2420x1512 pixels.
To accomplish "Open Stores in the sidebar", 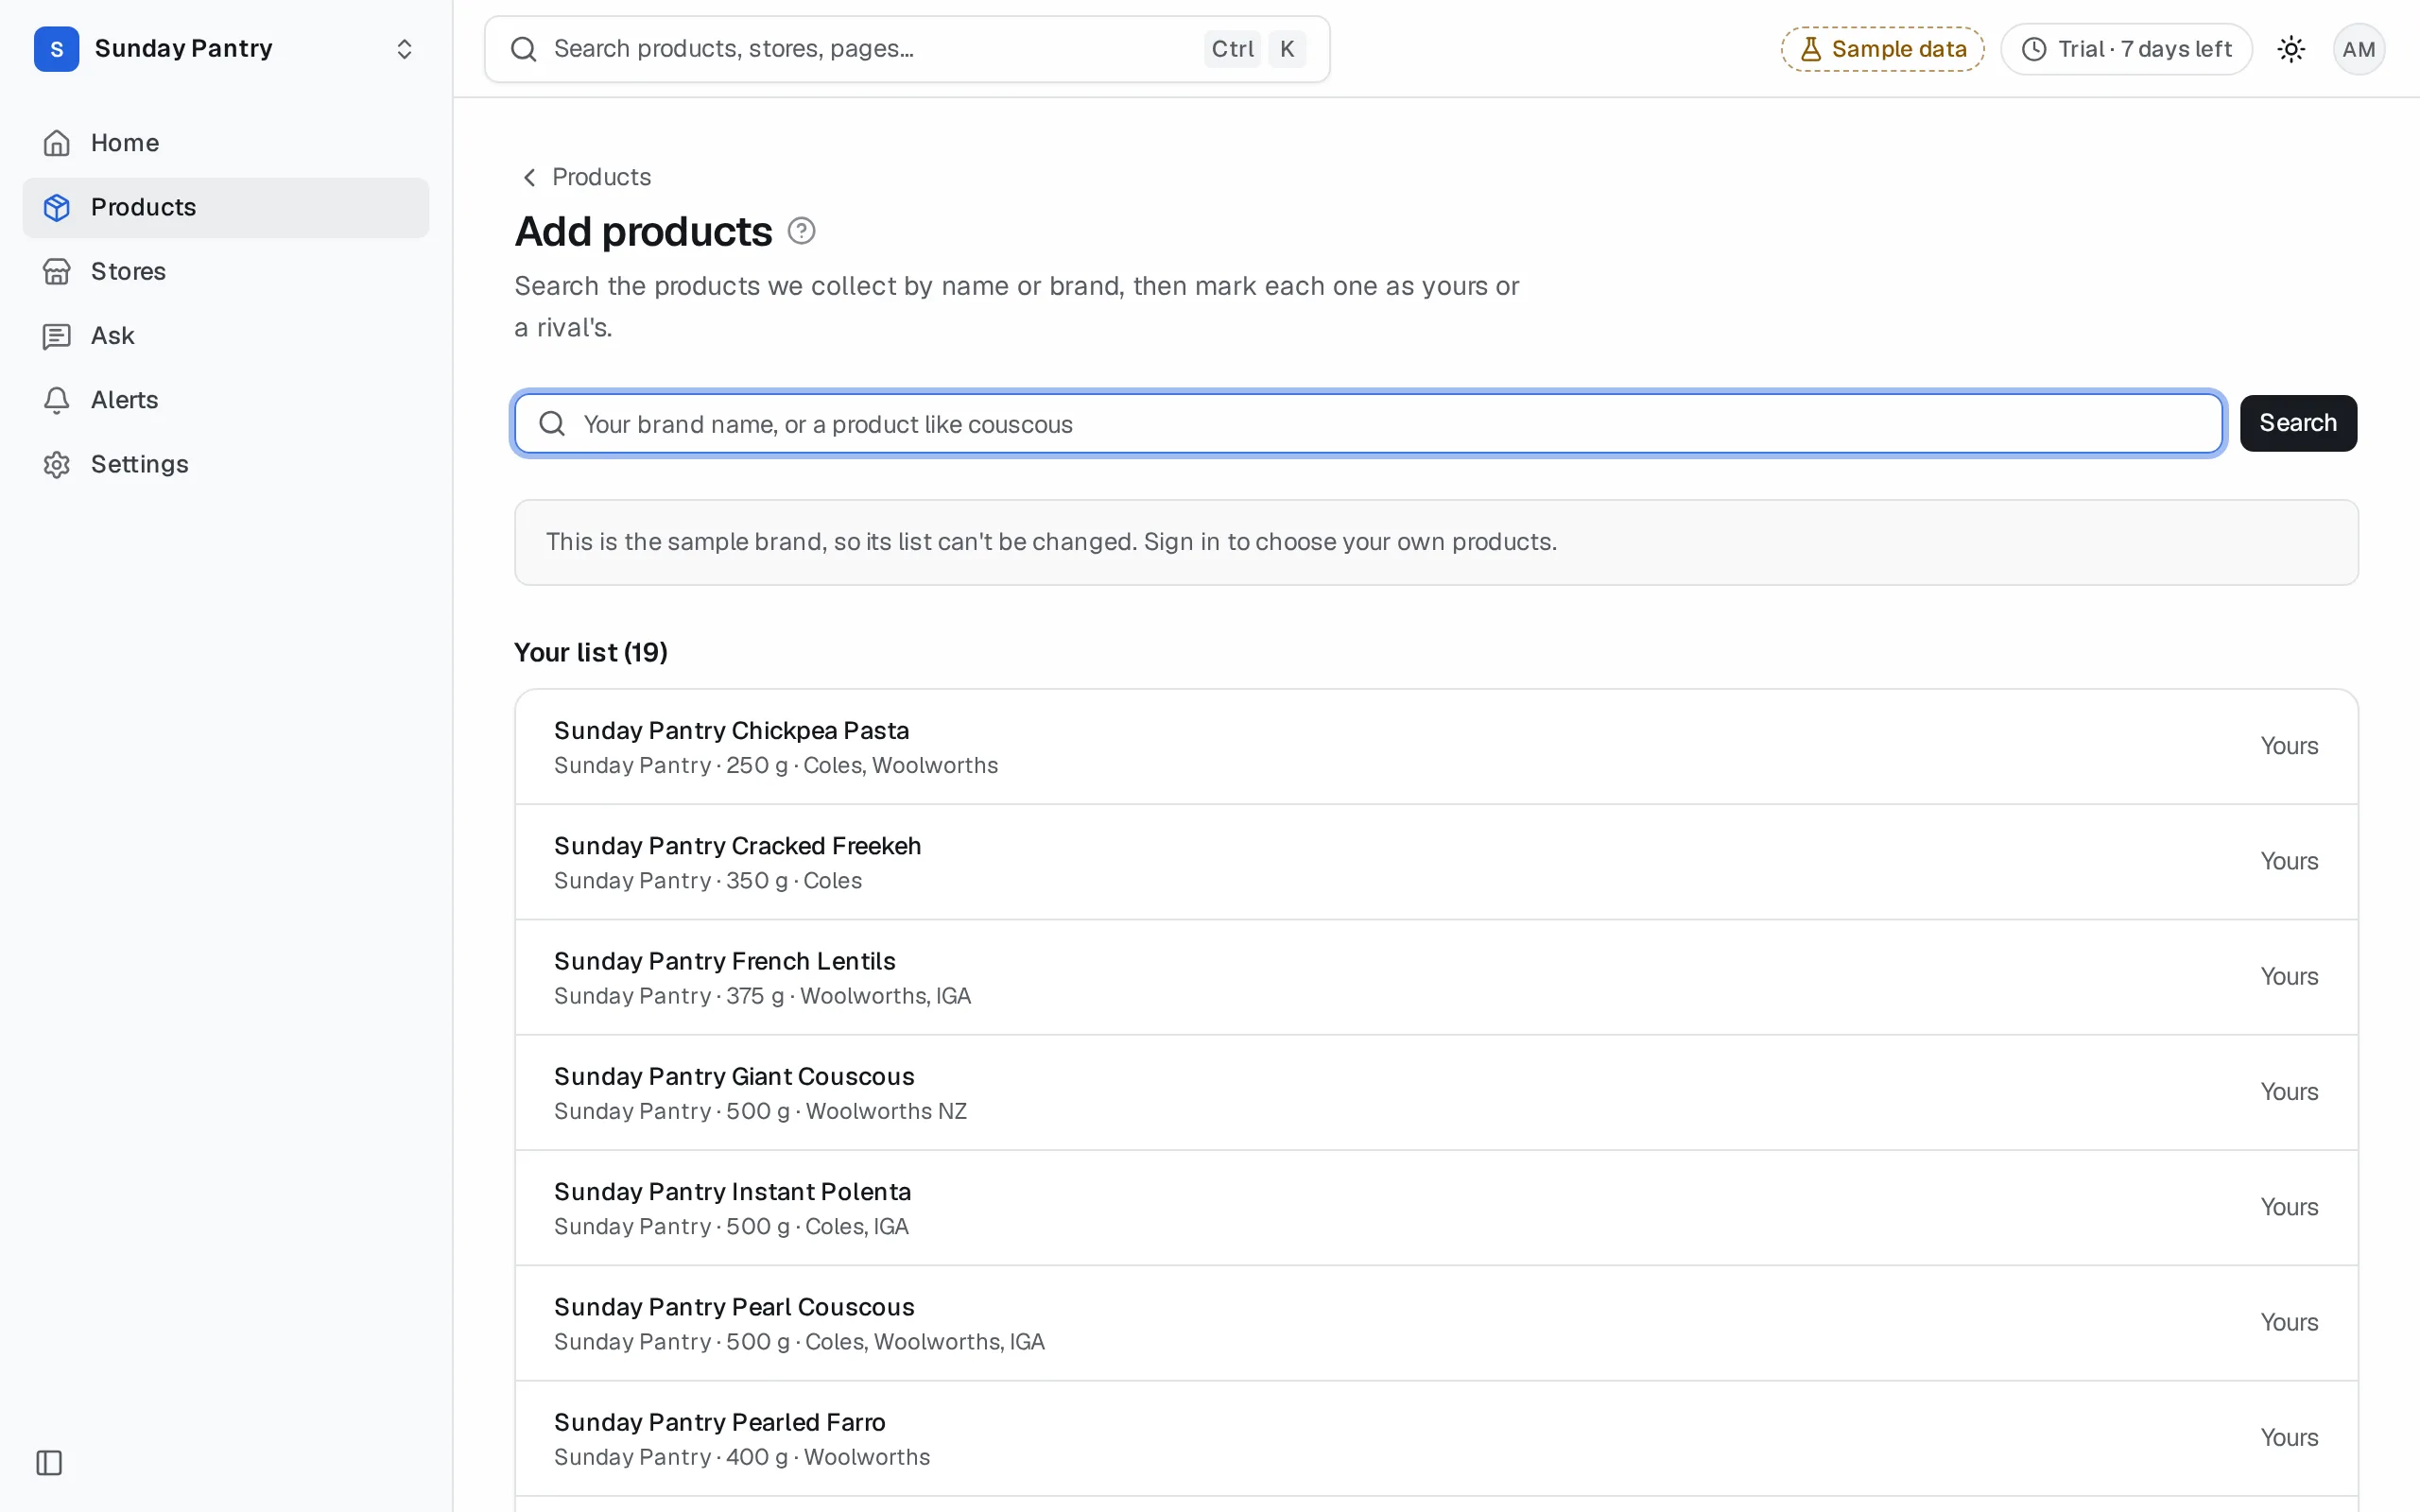I will [226, 271].
